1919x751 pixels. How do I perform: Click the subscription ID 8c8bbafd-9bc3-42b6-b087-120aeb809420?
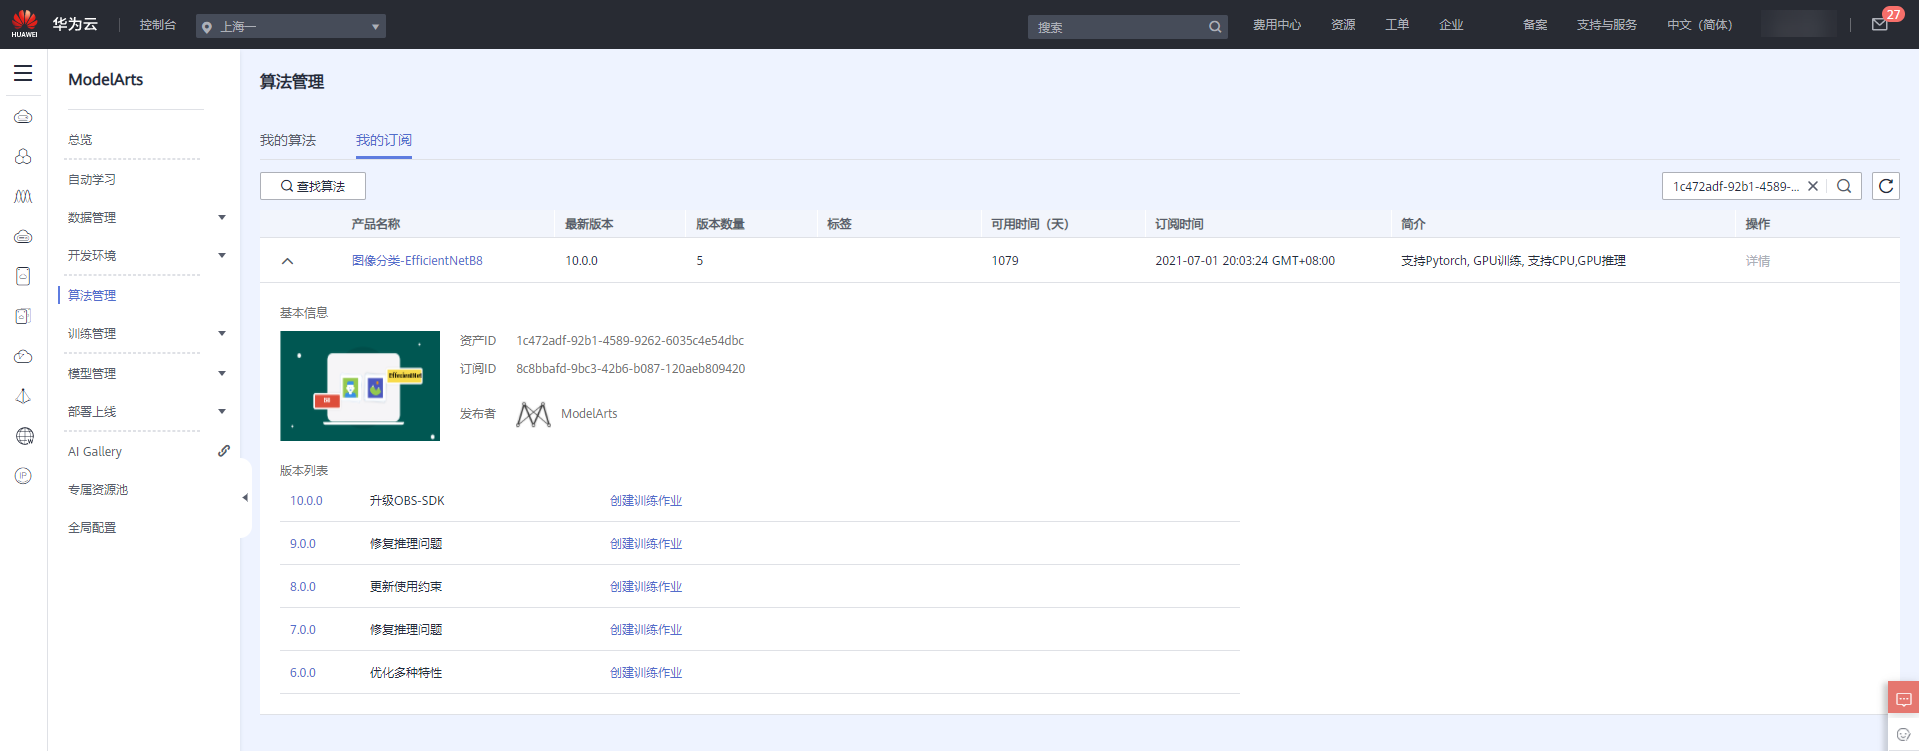tap(630, 369)
